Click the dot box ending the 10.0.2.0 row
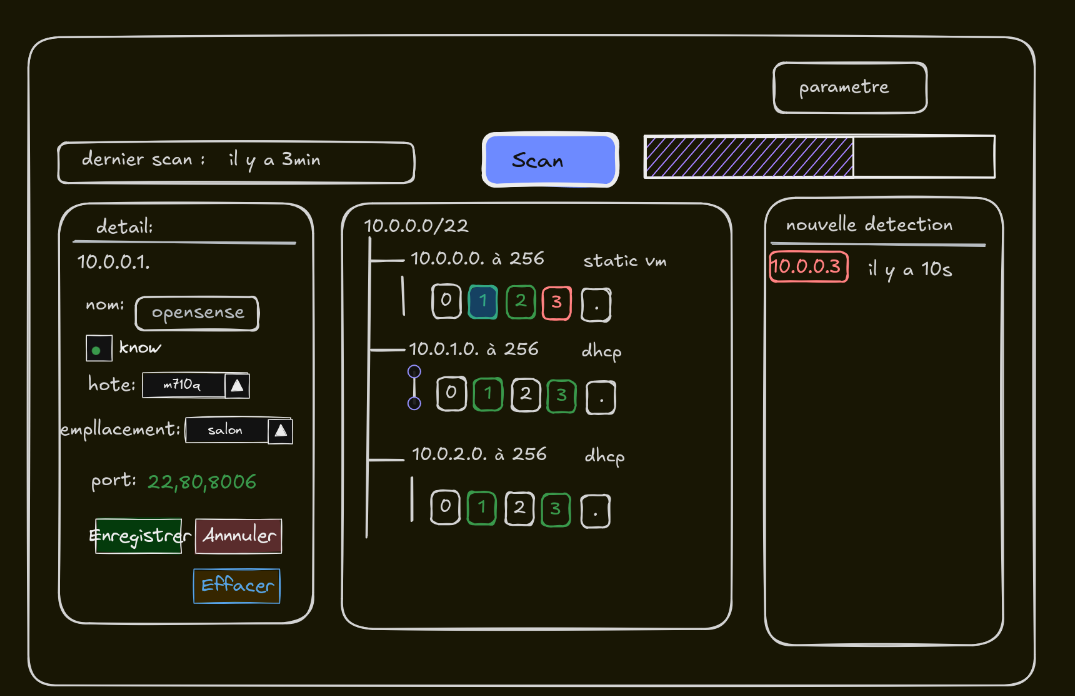This screenshot has width=1075, height=696. [595, 511]
